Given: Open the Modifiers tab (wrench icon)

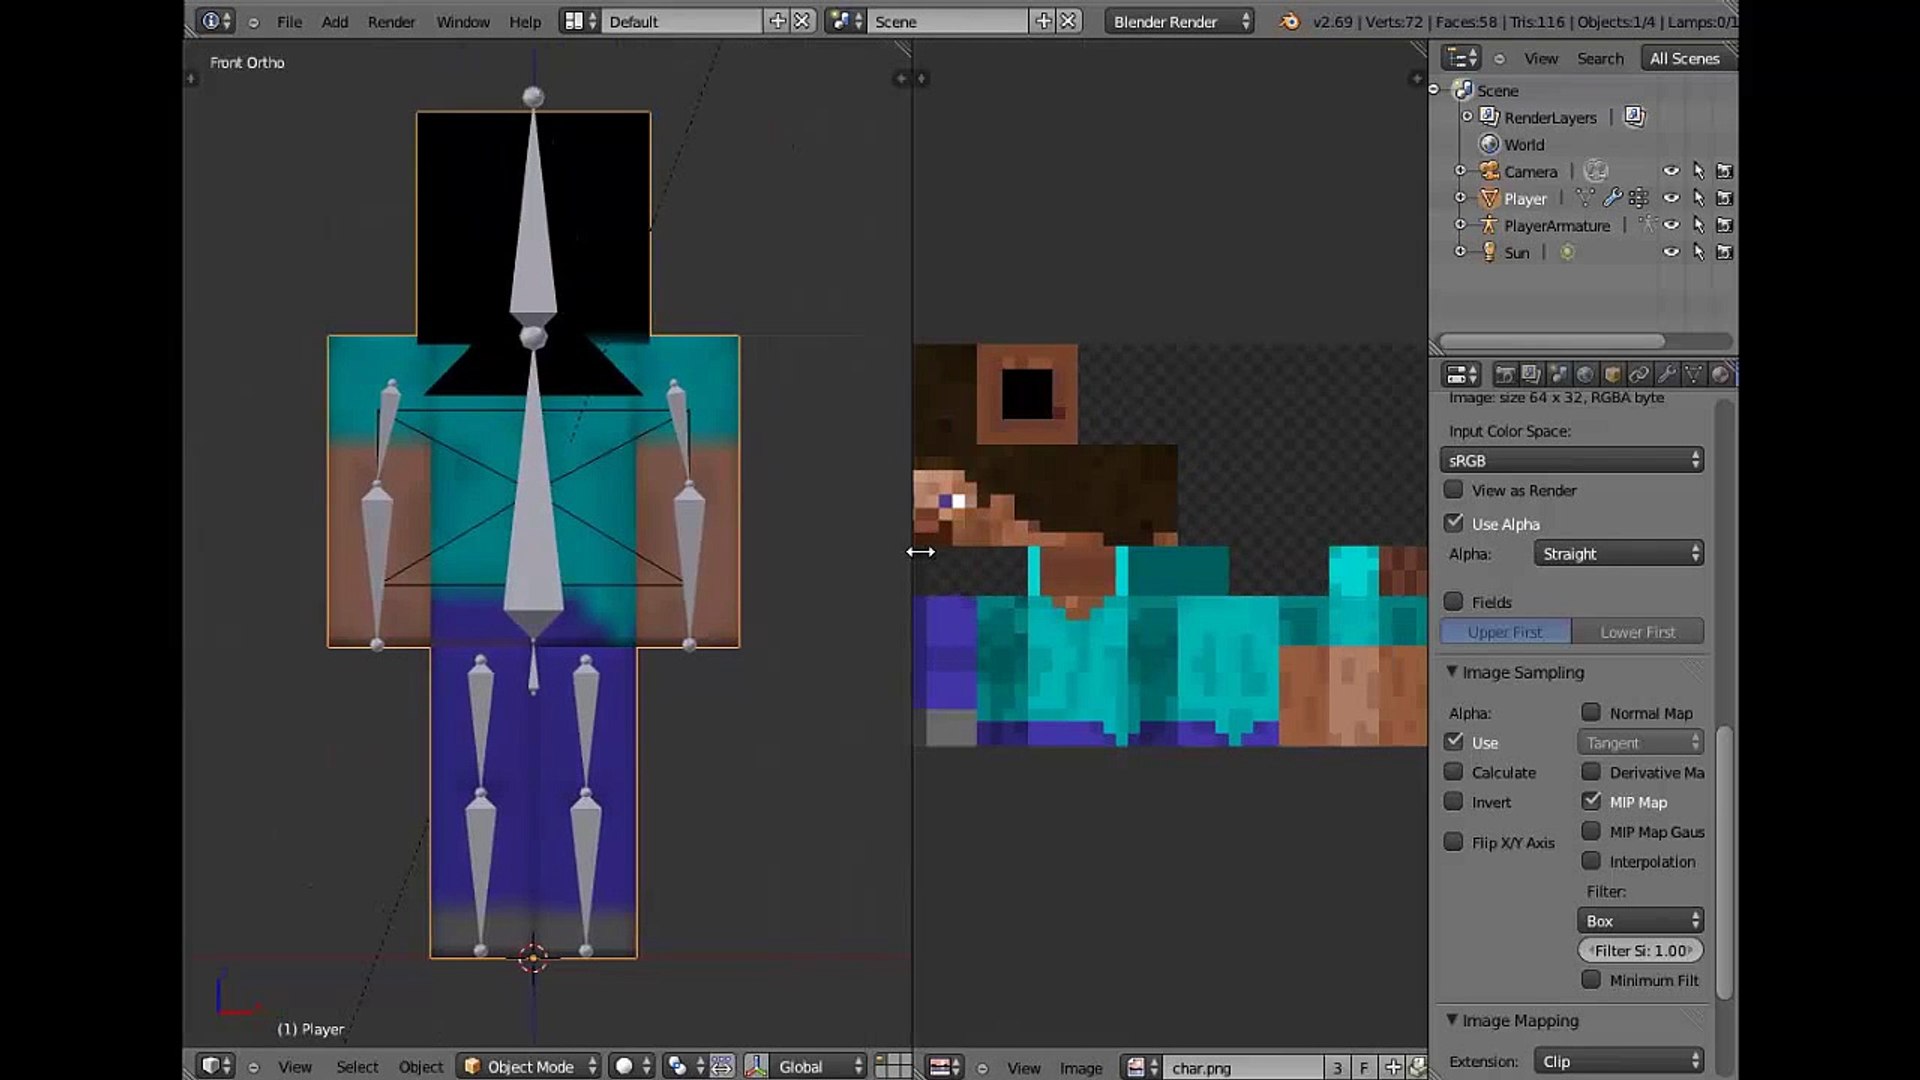Looking at the screenshot, I should pyautogui.click(x=1666, y=375).
